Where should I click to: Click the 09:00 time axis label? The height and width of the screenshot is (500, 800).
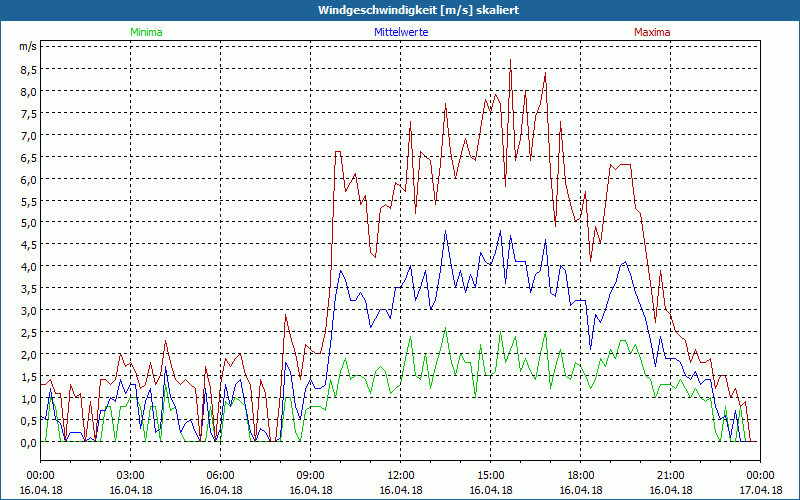click(311, 476)
